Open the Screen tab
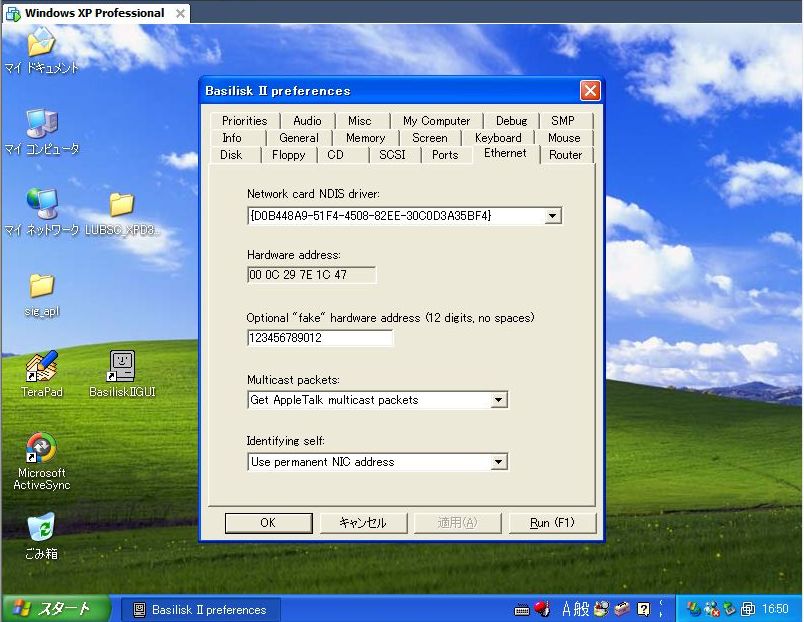804x622 pixels. (x=430, y=138)
